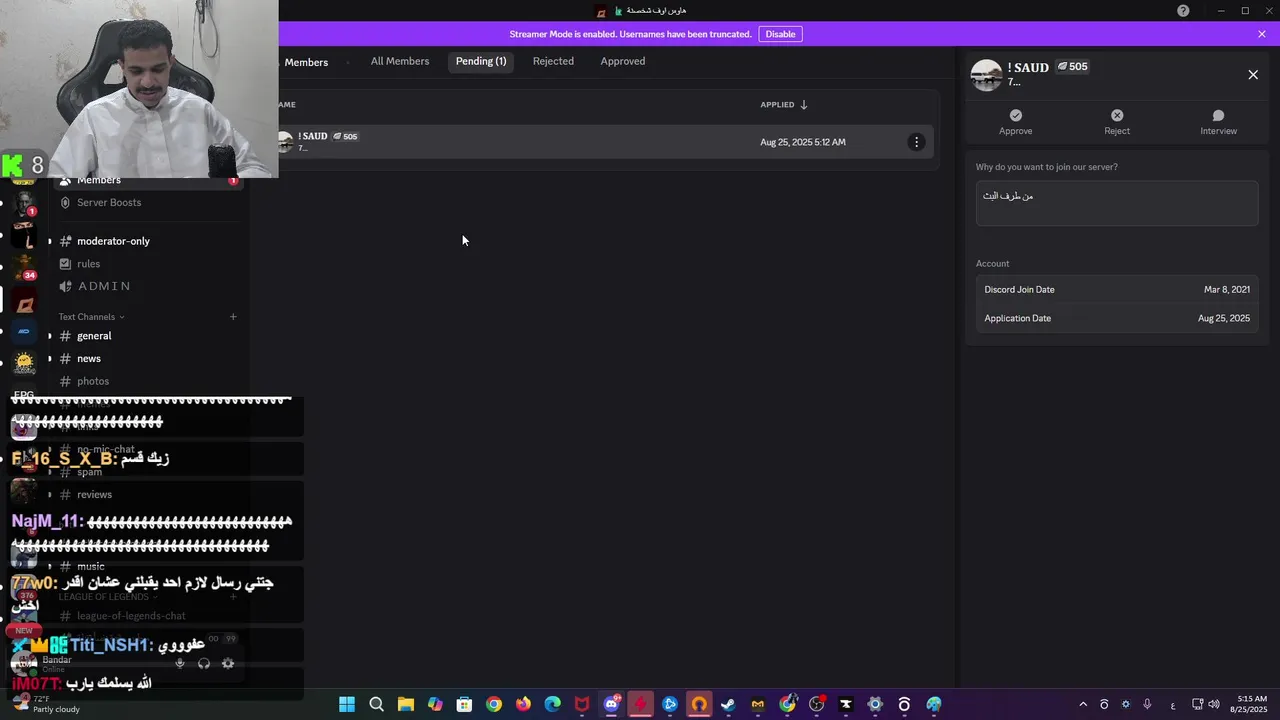Screen dimensions: 1280x720
Task: Open Discord taskbar icon with 9+ badge
Action: click(611, 704)
